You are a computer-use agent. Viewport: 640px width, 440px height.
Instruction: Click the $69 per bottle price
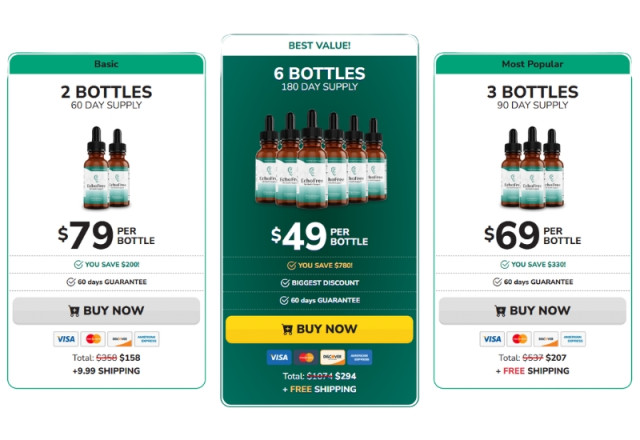tap(533, 235)
